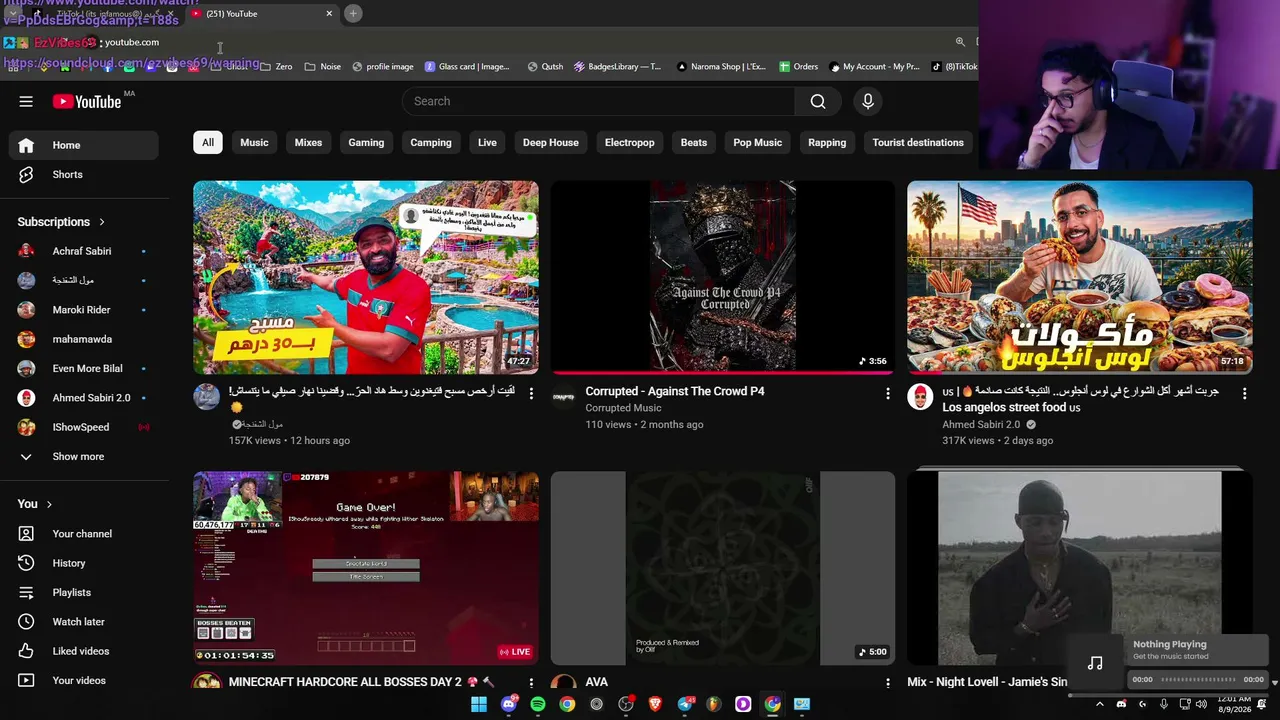This screenshot has width=1280, height=720.
Task: Play the Against The Crowd P4 thumbnail
Action: point(723,277)
